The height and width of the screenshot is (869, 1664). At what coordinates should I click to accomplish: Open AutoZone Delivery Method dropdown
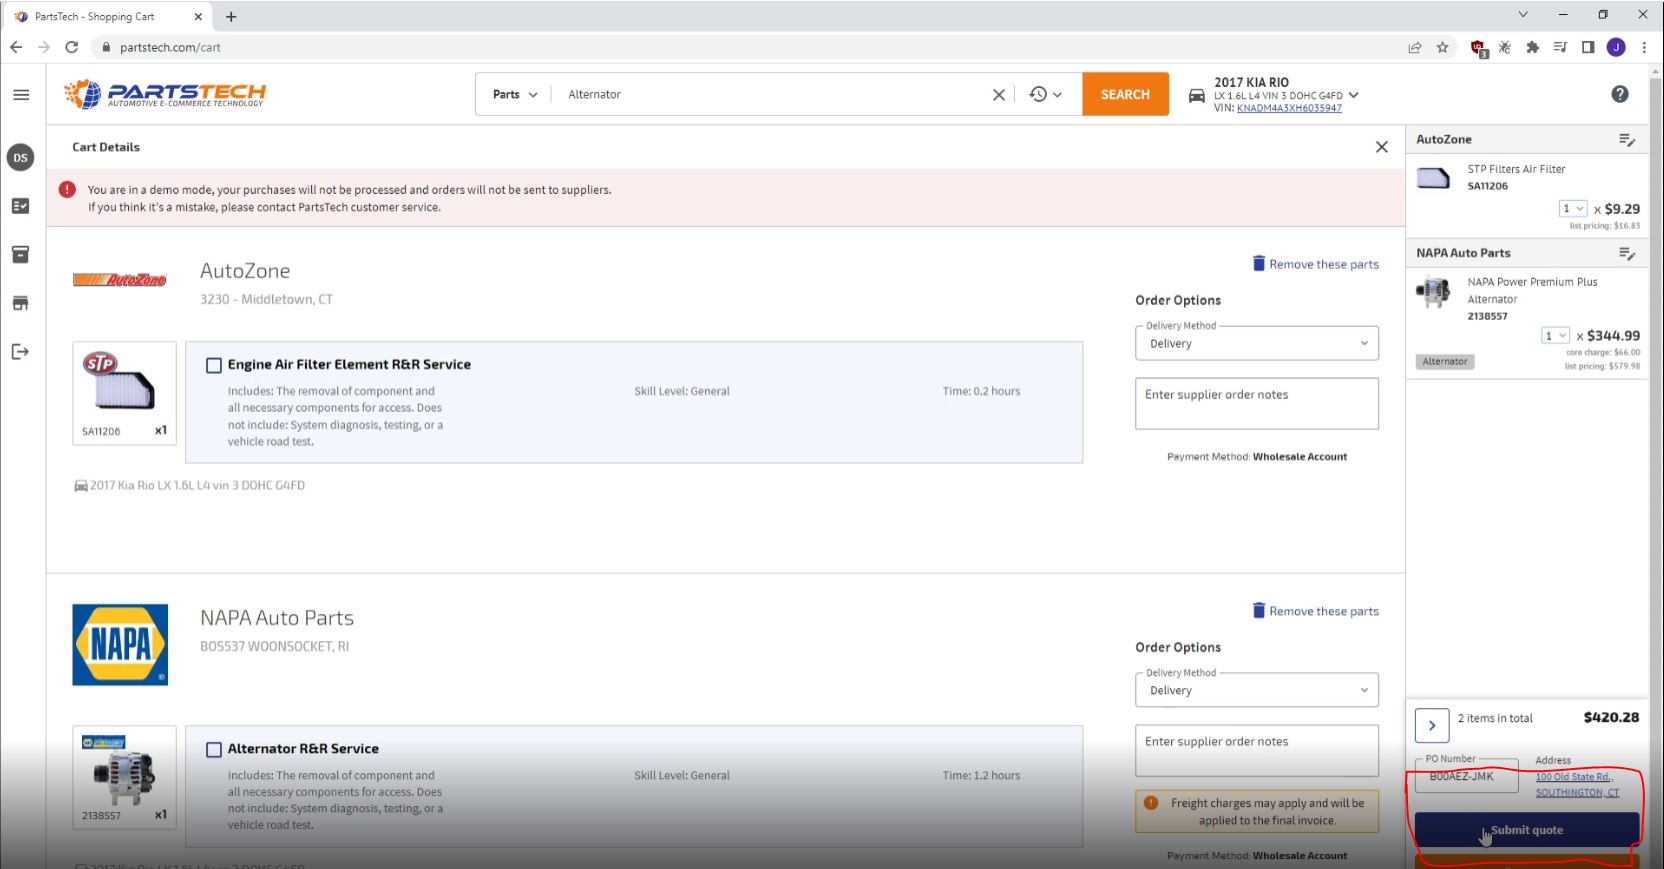tap(1256, 343)
